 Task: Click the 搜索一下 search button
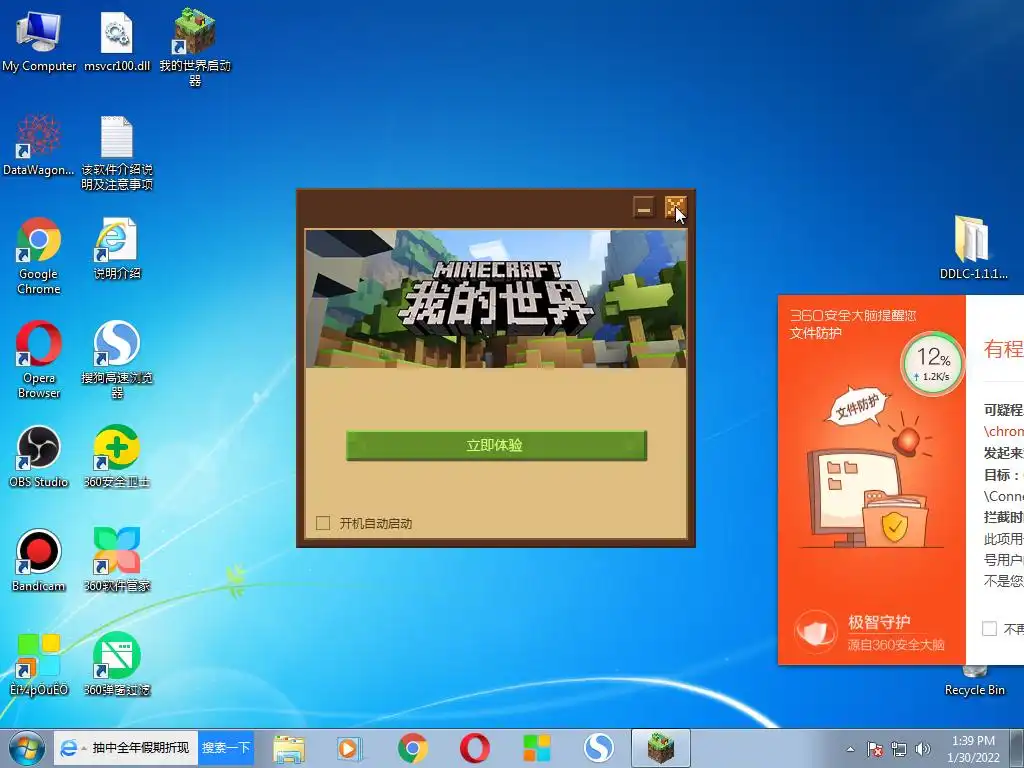(x=225, y=748)
